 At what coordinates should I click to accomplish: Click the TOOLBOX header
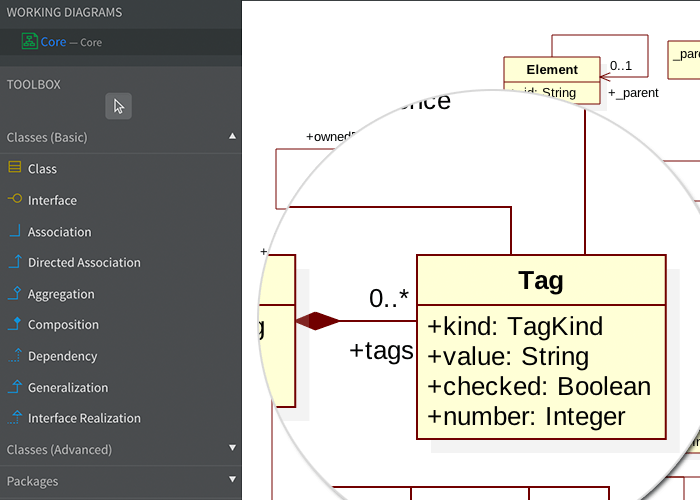[x=33, y=84]
